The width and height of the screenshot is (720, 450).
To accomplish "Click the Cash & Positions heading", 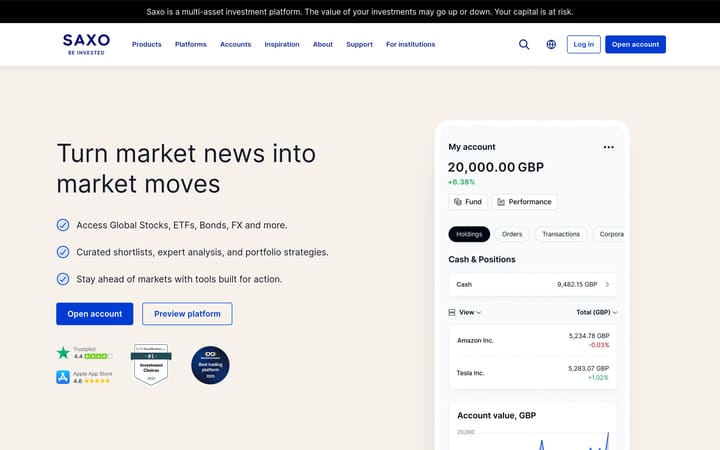I will pos(482,259).
